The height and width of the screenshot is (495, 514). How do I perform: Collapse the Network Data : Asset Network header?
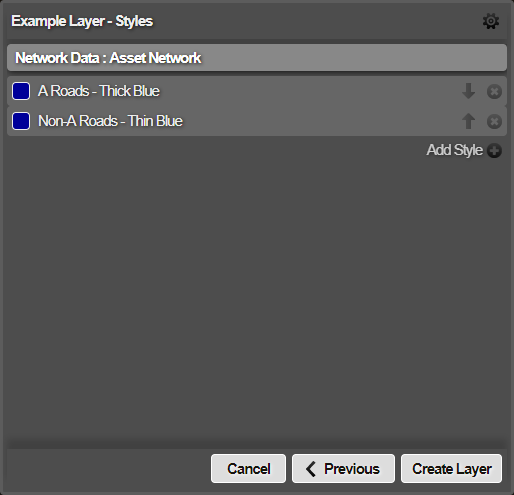click(x=257, y=58)
